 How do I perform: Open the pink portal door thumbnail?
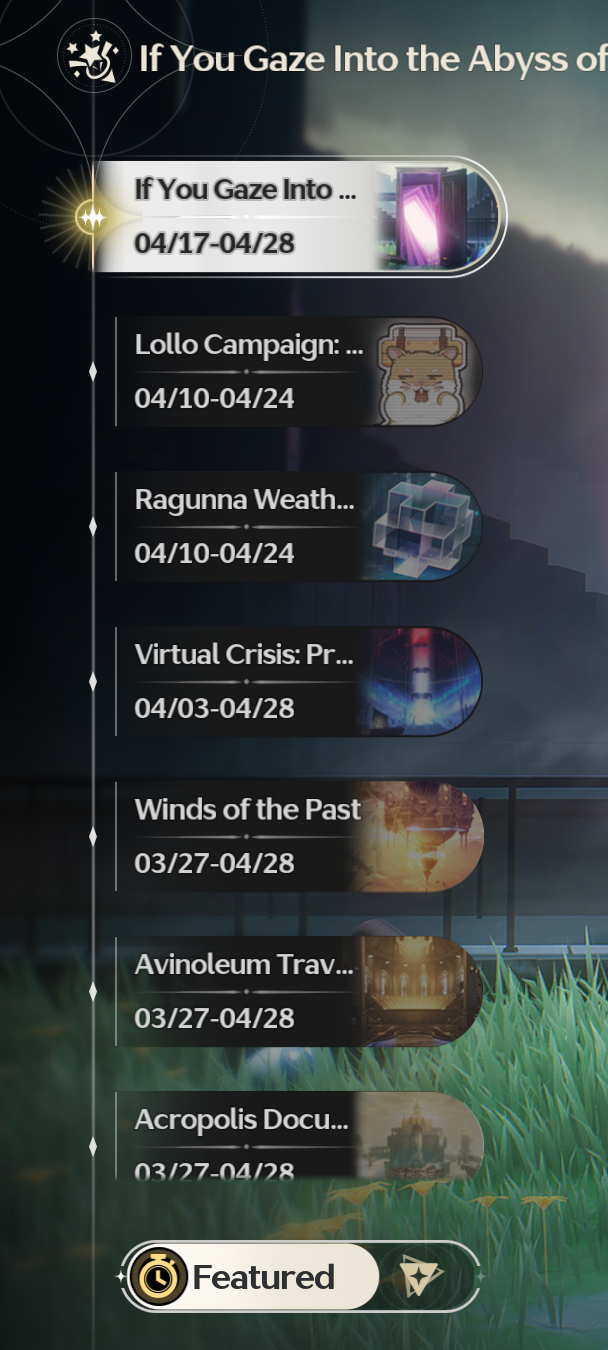(x=437, y=217)
